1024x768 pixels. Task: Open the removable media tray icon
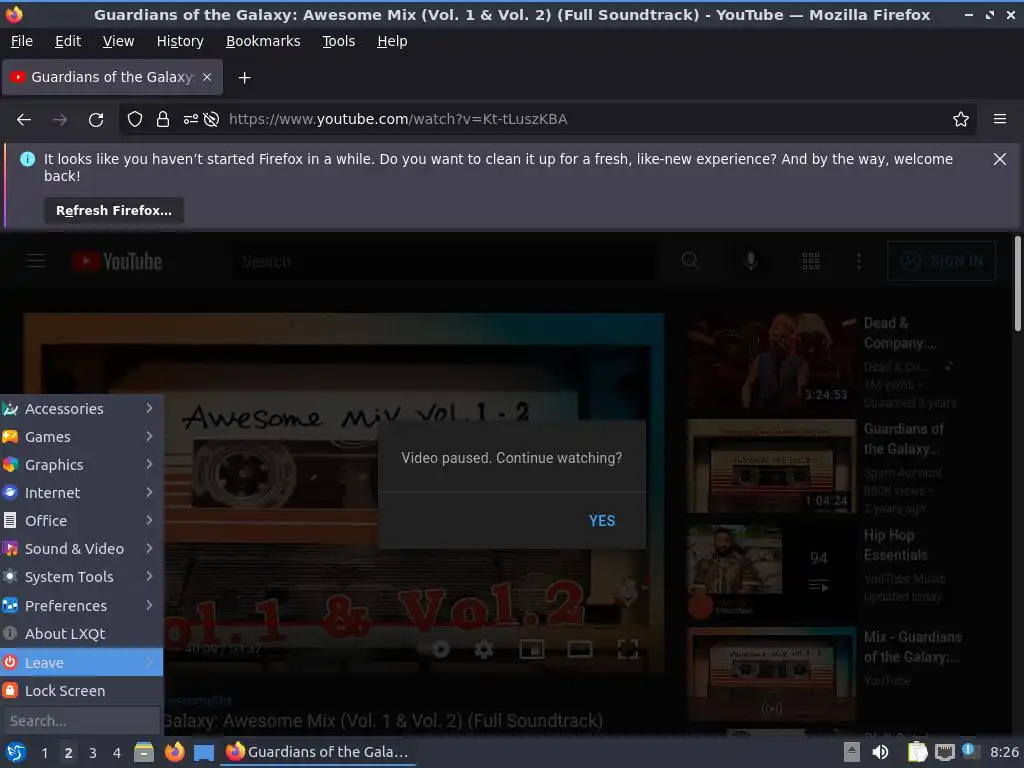pos(852,752)
